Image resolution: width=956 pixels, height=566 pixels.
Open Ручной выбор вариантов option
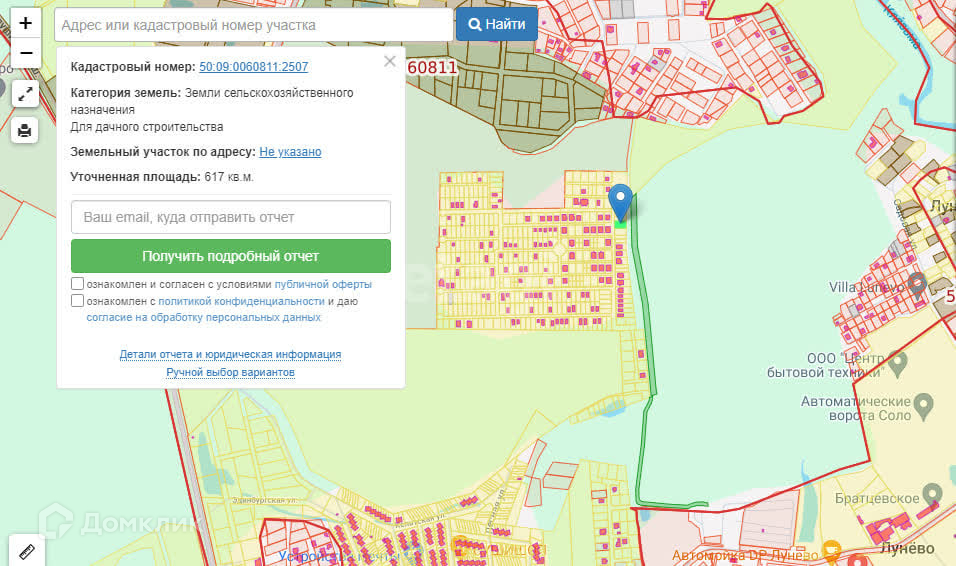click(x=230, y=372)
